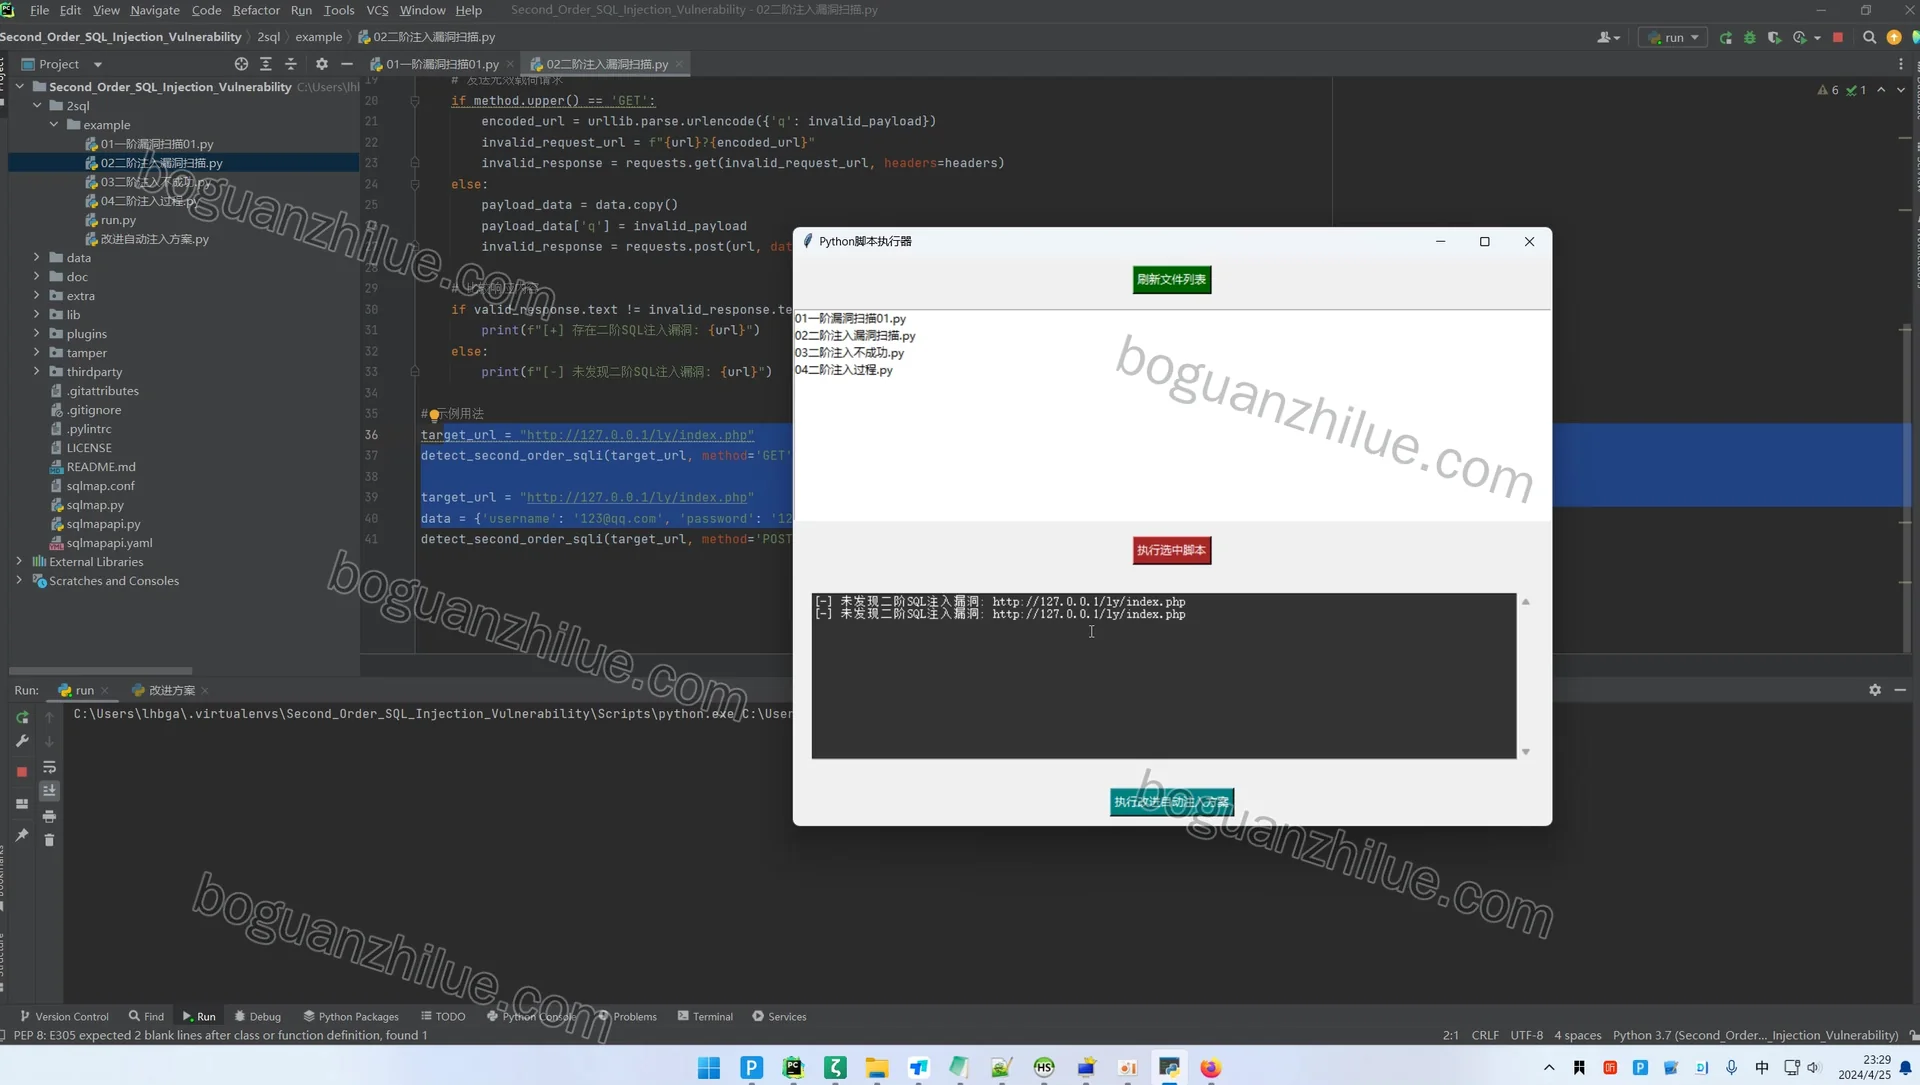
Task: Toggle soft-wrap in Run panel
Action: 49,767
